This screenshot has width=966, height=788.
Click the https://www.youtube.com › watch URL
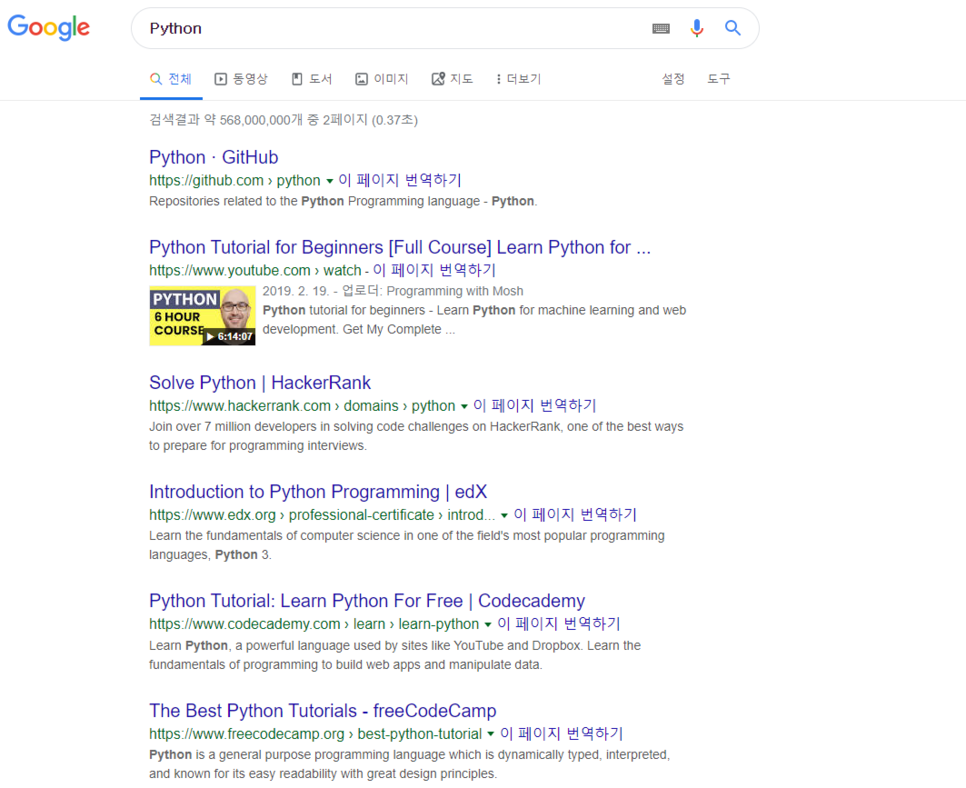(x=255, y=270)
